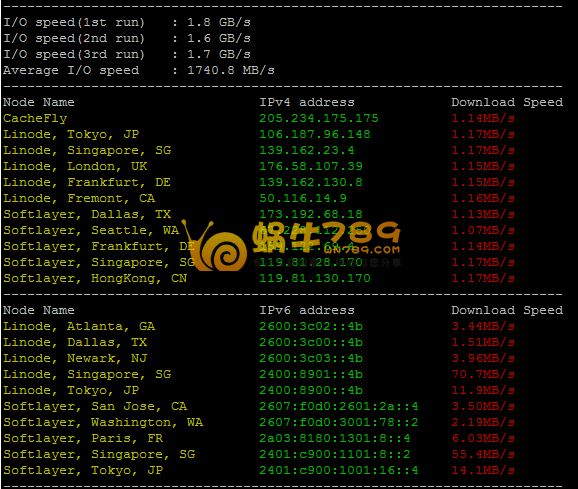578x489 pixels.
Task: Click the 2.19MB/s download speed
Action: coord(483,422)
